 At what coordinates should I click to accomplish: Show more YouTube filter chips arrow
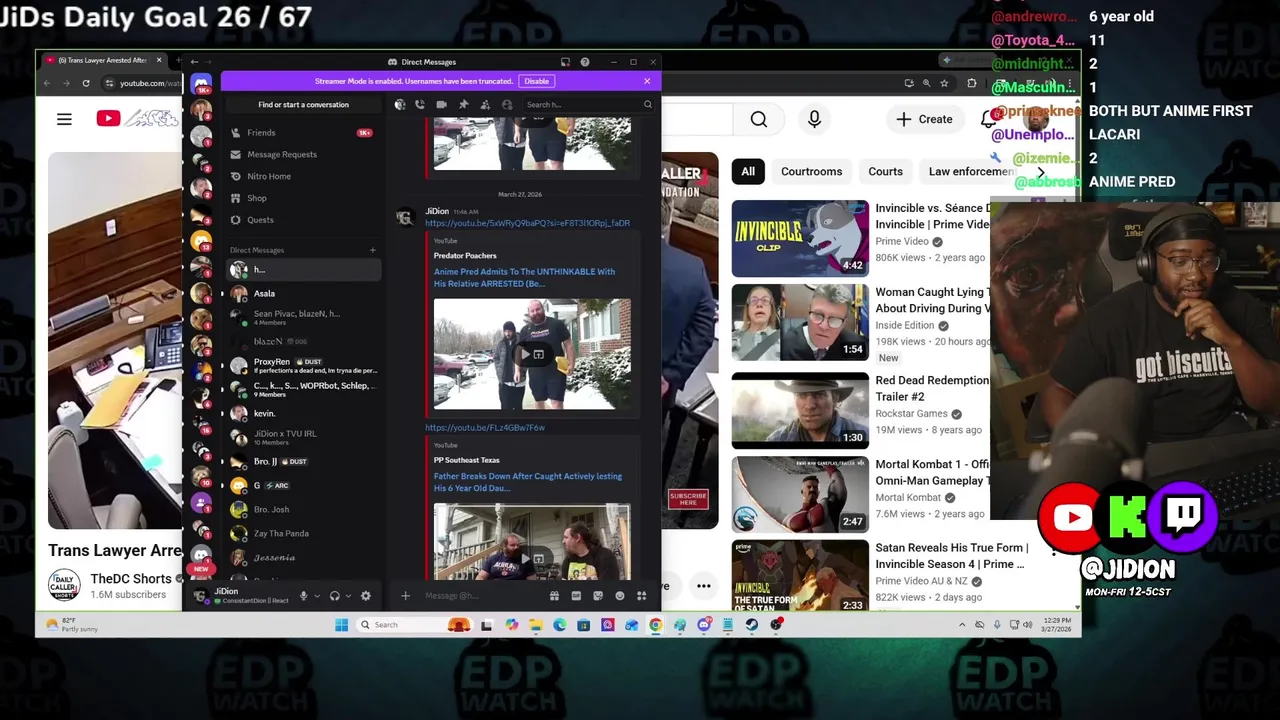click(x=1040, y=172)
